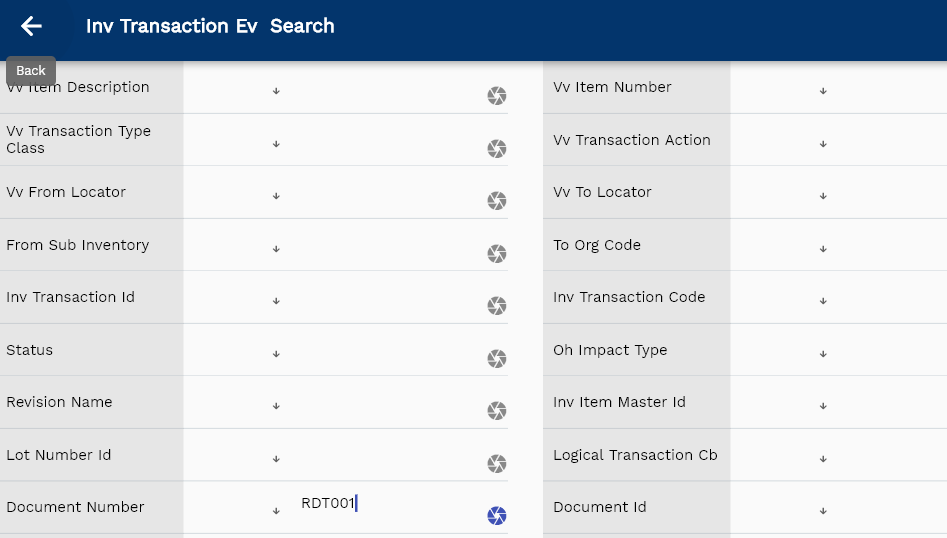Click camera icon in Status row
The image size is (947, 538).
click(497, 359)
